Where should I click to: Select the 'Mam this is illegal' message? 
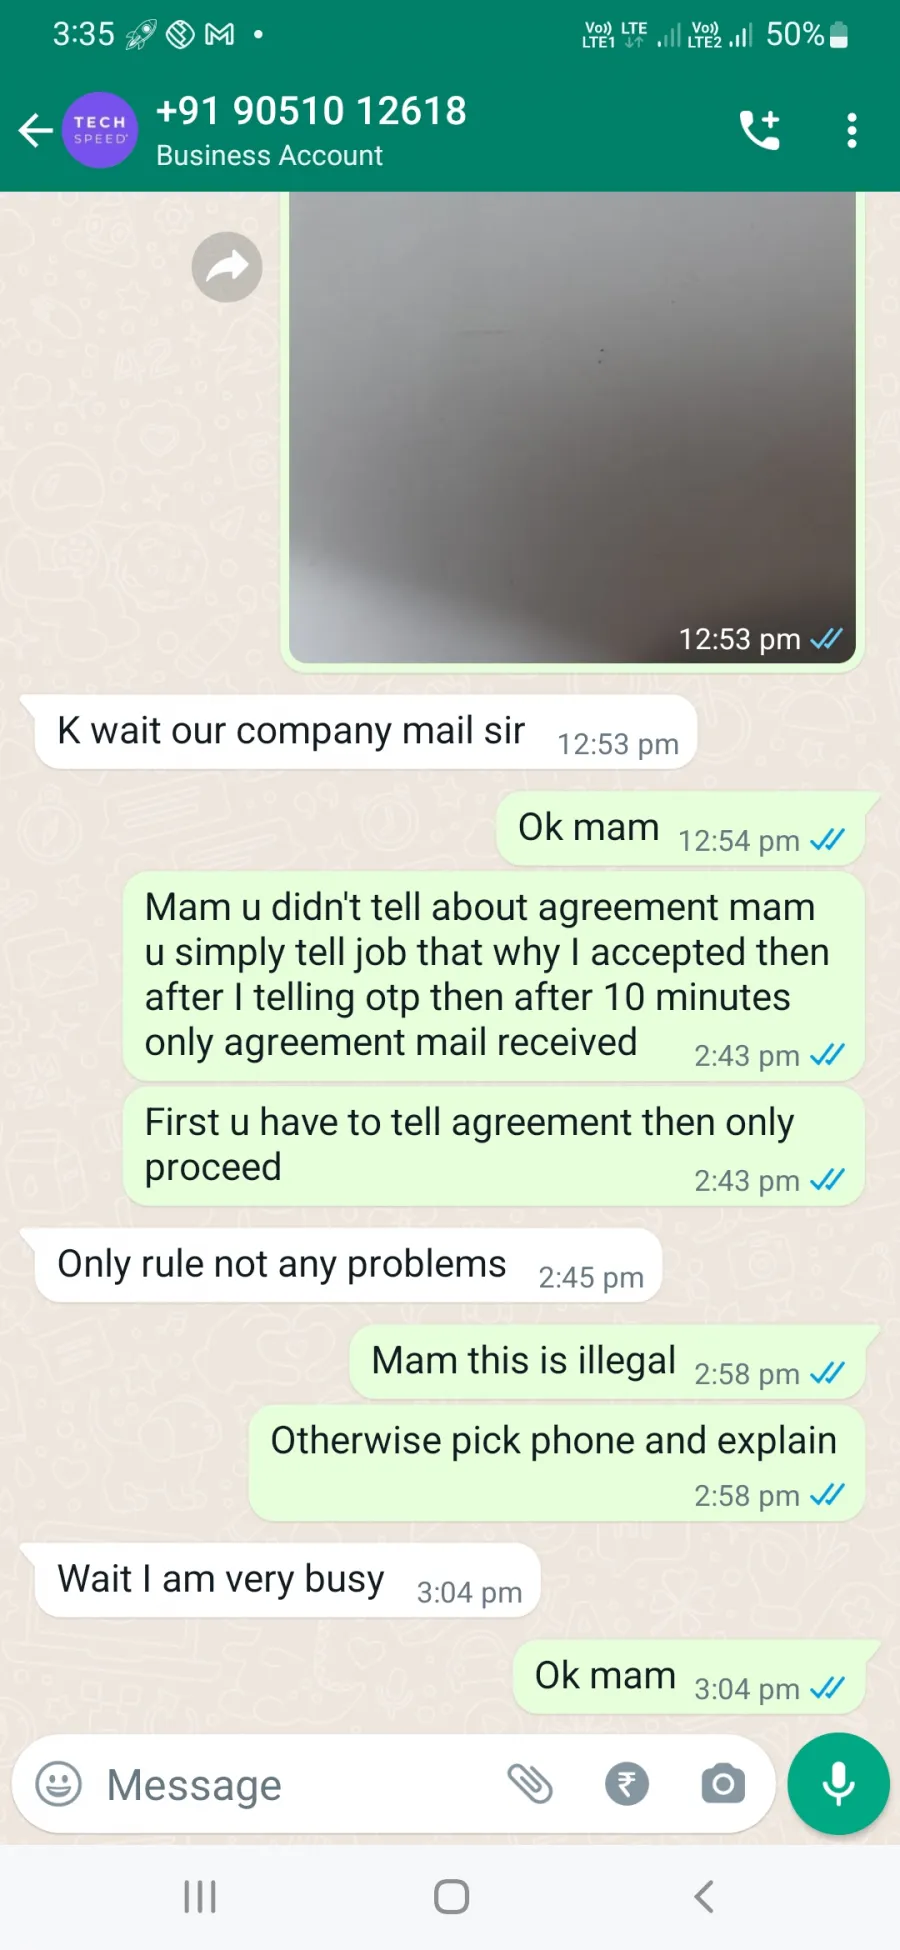[607, 1363]
